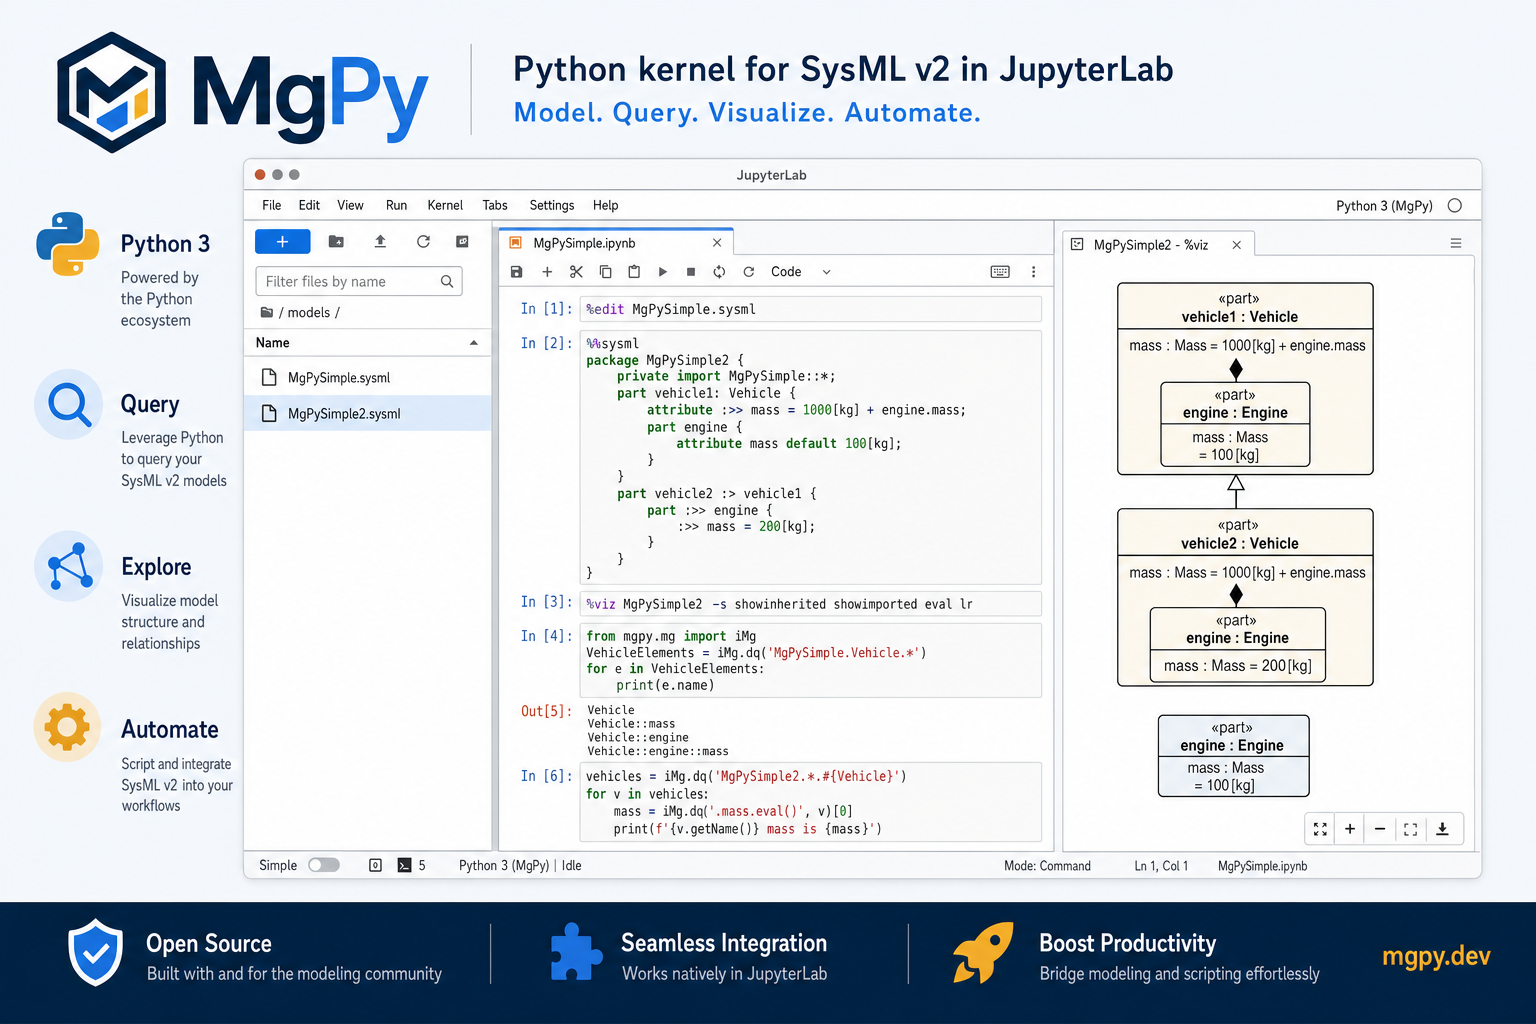
Task: Click the blue New Launcher plus button
Action: coord(282,242)
